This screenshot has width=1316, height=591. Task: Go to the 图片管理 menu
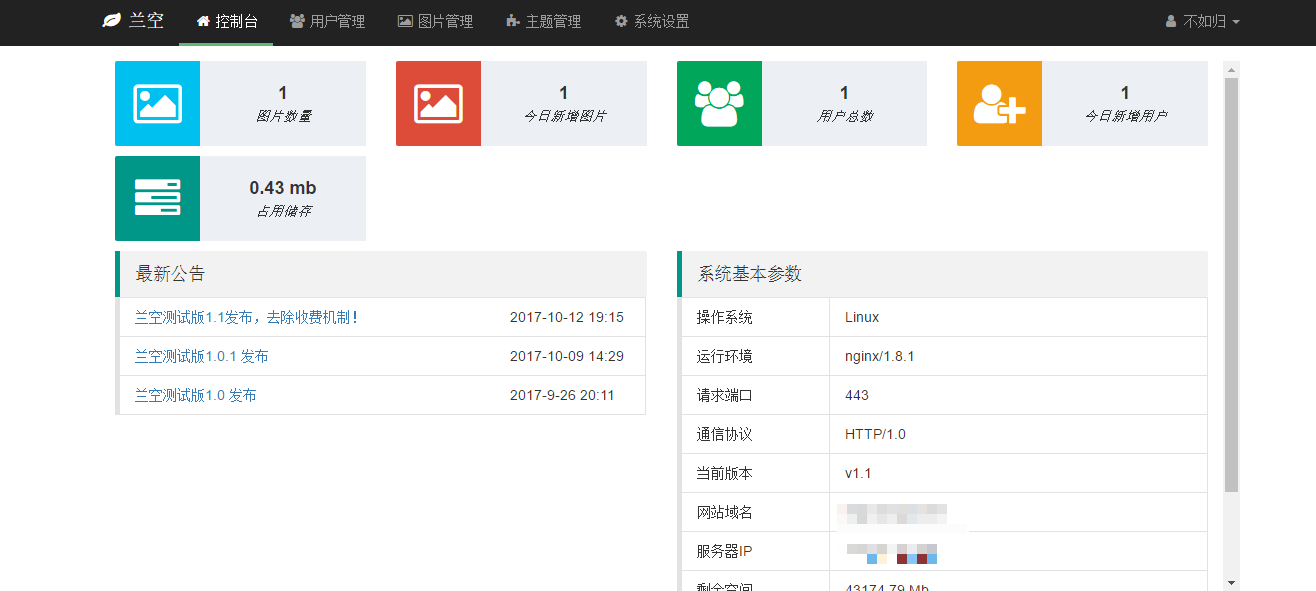pyautogui.click(x=435, y=21)
